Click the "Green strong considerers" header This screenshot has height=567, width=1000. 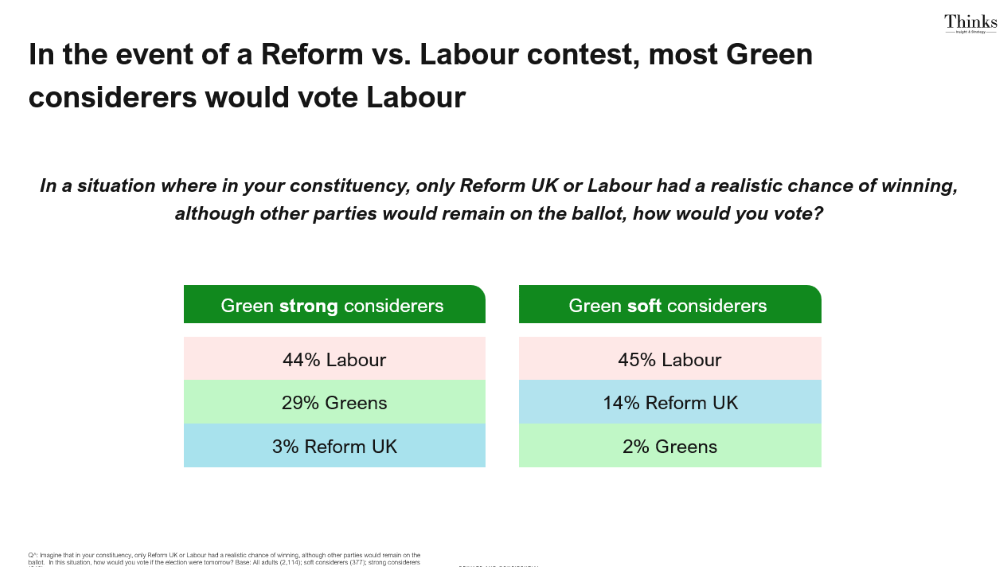334,305
